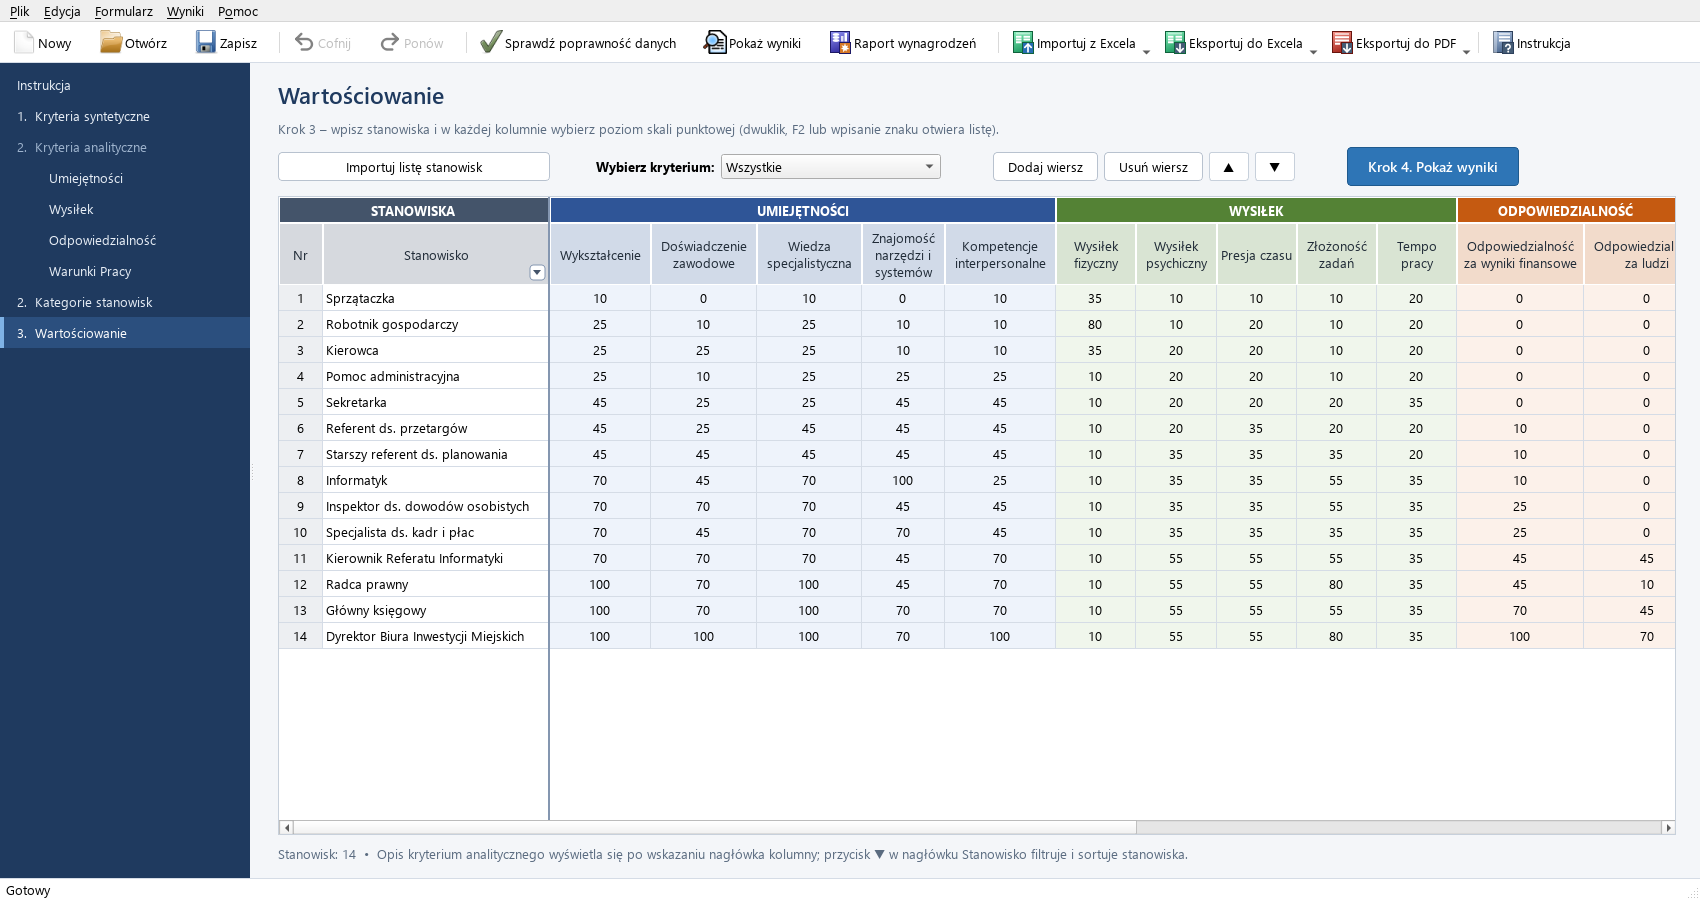1700x900 pixels.
Task: Expand the Importuj z Excela dropdown arrow
Action: point(1146,51)
